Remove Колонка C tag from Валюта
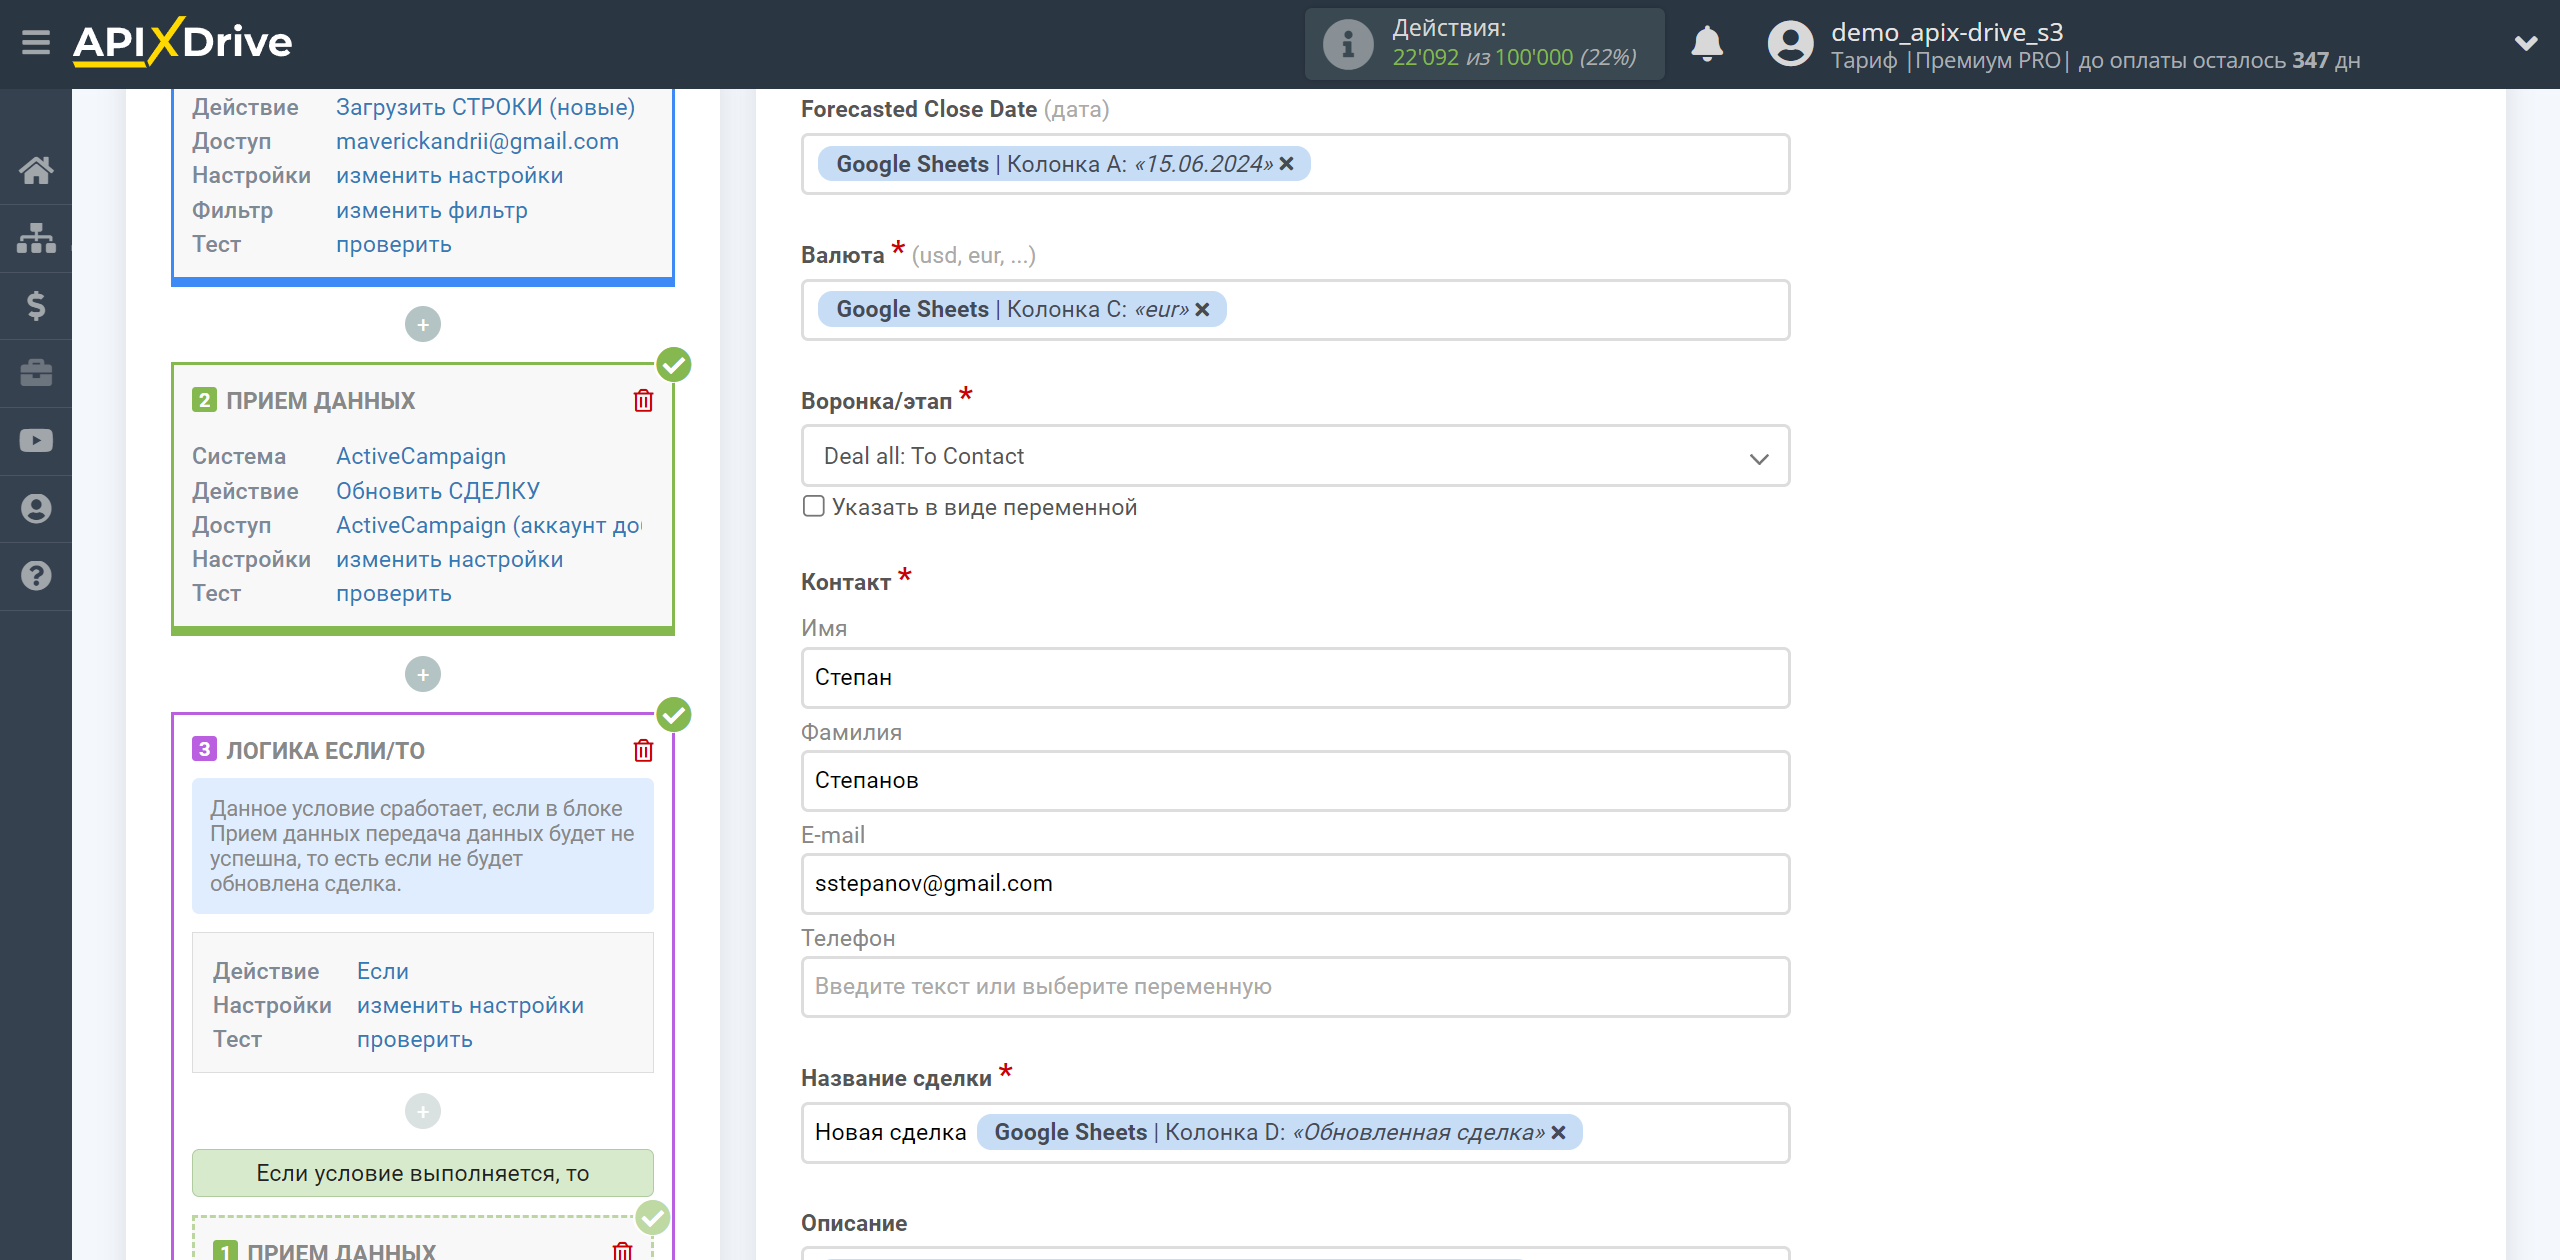The height and width of the screenshot is (1260, 2560). pos(1203,310)
